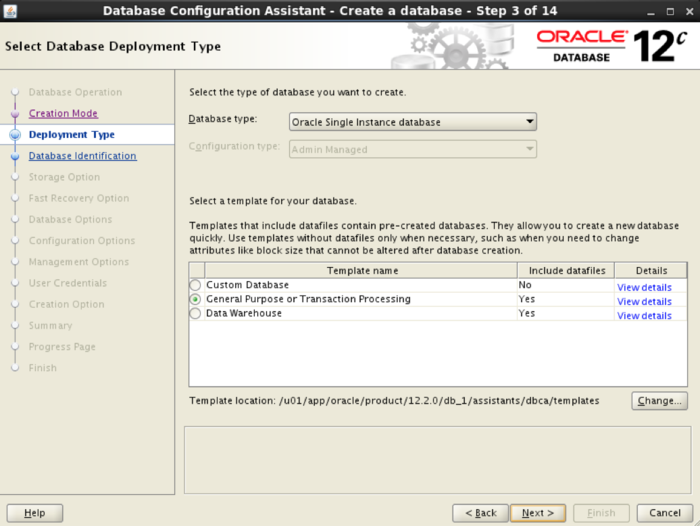700x526 pixels.
Task: Click the 'No' datafiles cell for Custom Database
Action: [x=566, y=285]
